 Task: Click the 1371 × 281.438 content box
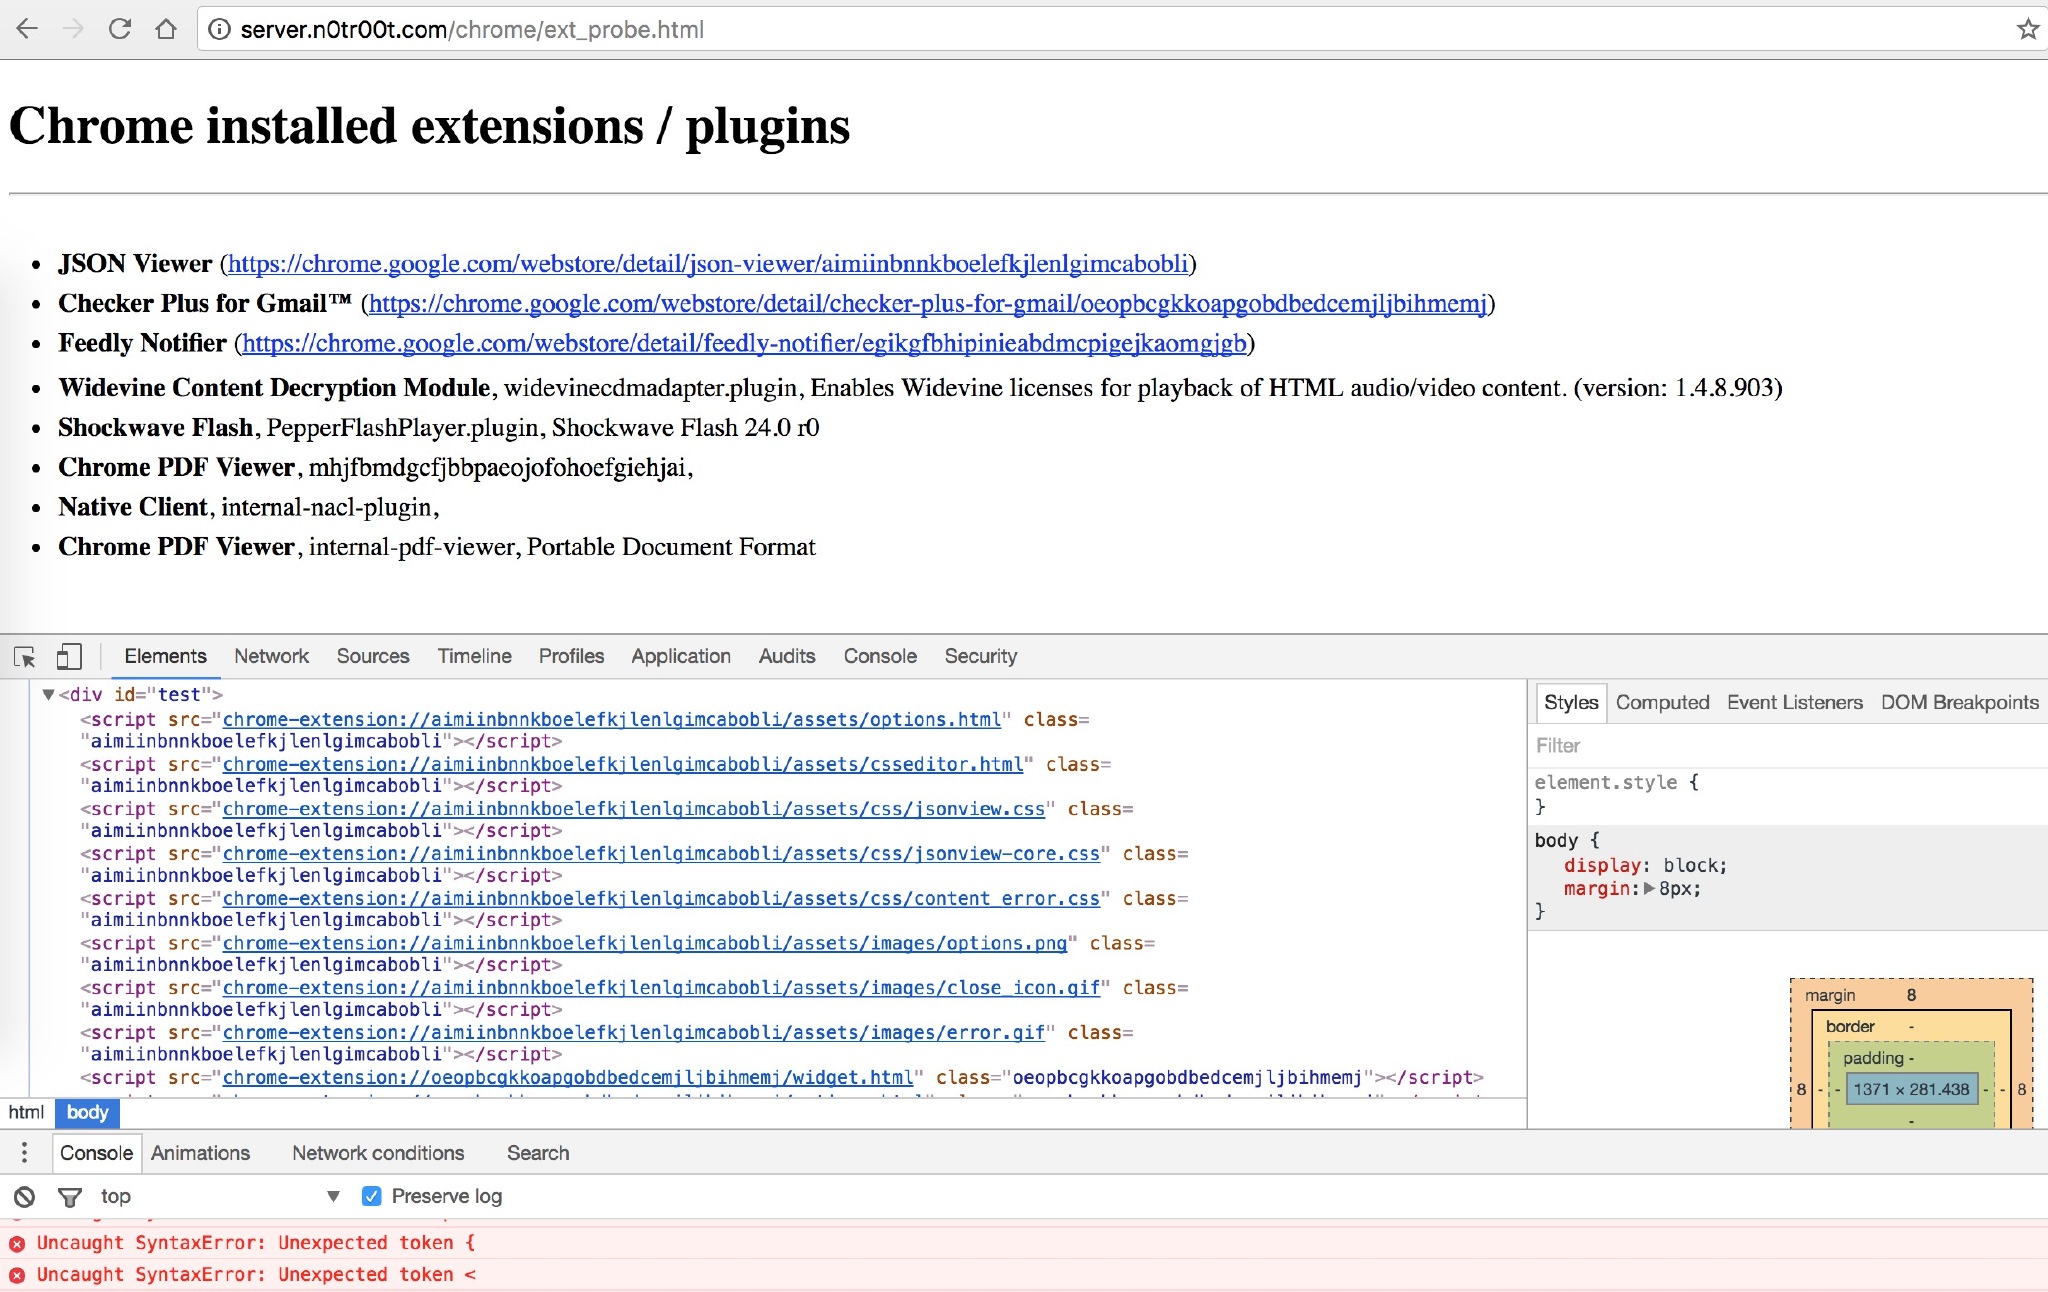(x=1910, y=1089)
